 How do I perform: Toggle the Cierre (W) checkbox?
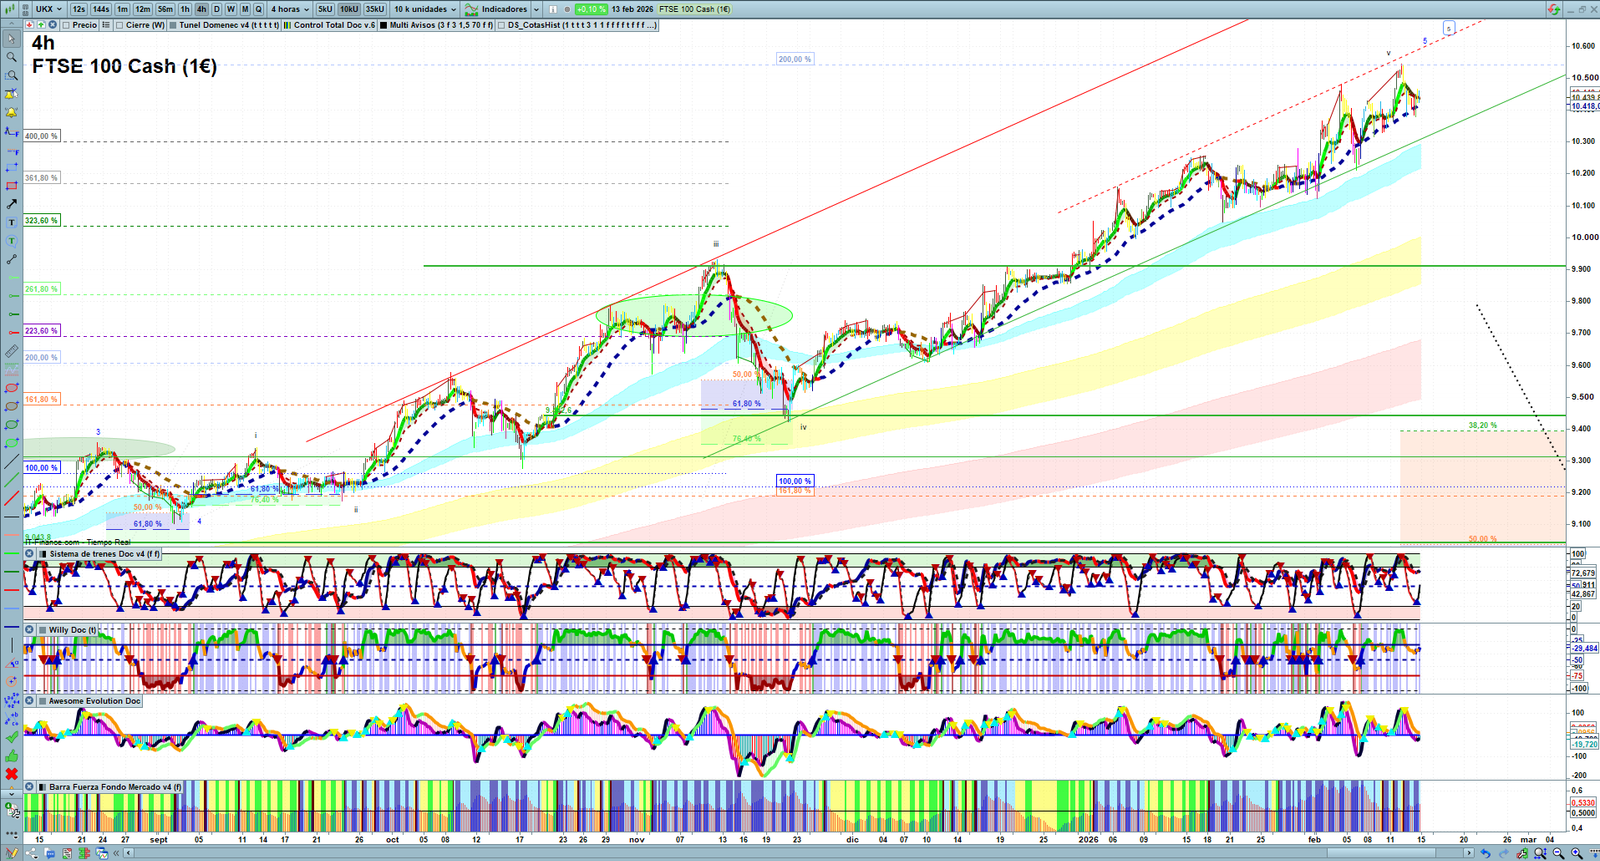tap(120, 25)
